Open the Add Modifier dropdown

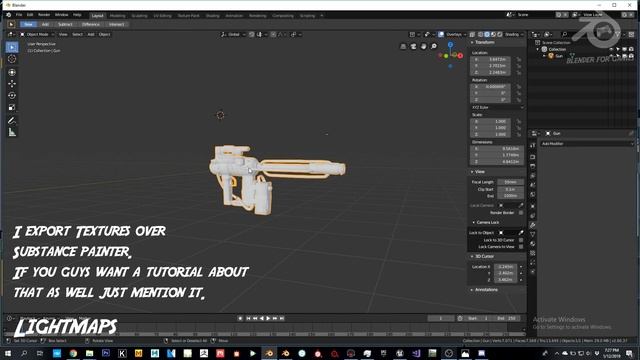pos(587,144)
